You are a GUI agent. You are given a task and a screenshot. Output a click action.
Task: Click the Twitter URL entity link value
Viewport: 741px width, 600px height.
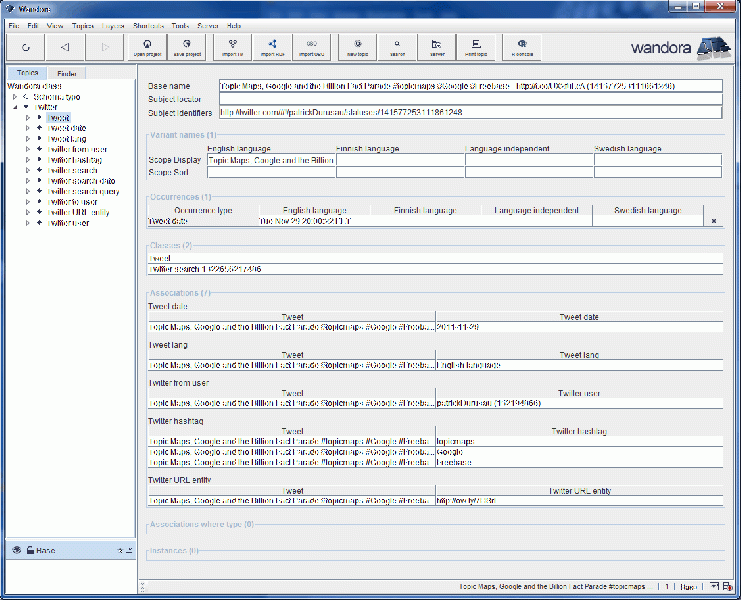pos(466,500)
